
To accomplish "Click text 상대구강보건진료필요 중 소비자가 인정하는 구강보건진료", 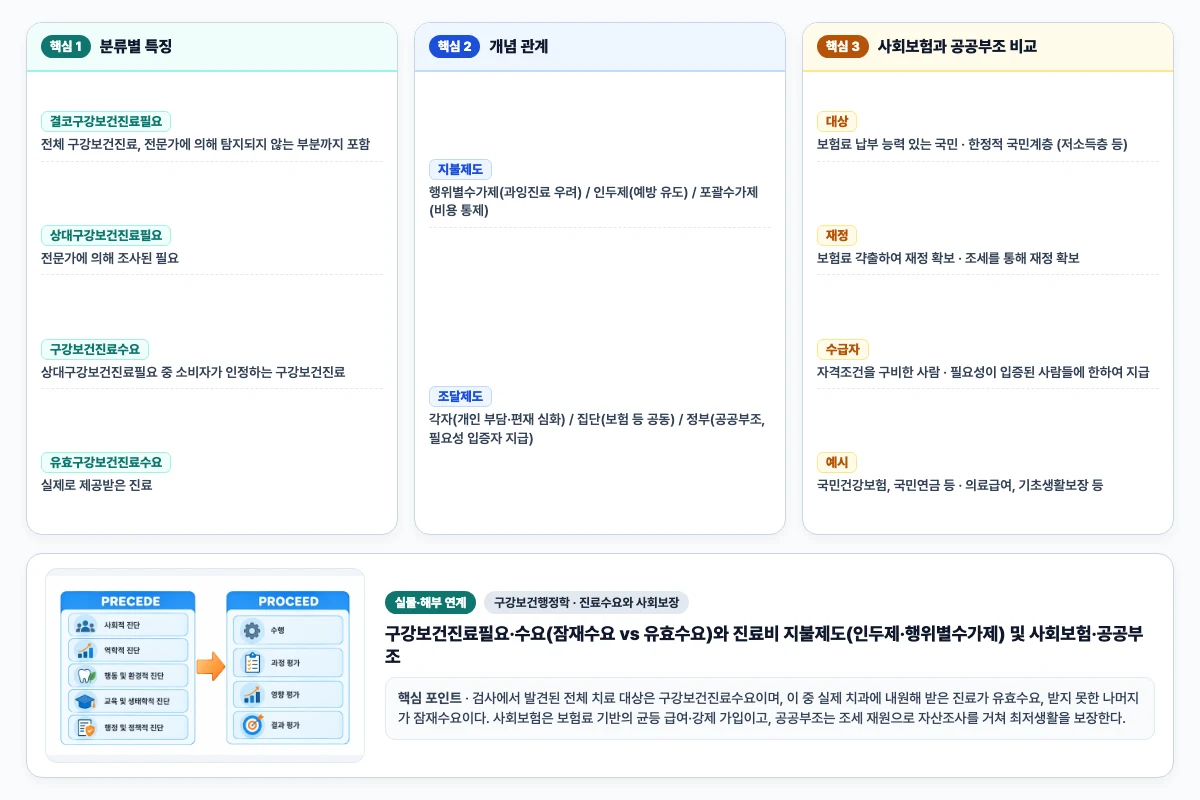I will click(193, 372).
